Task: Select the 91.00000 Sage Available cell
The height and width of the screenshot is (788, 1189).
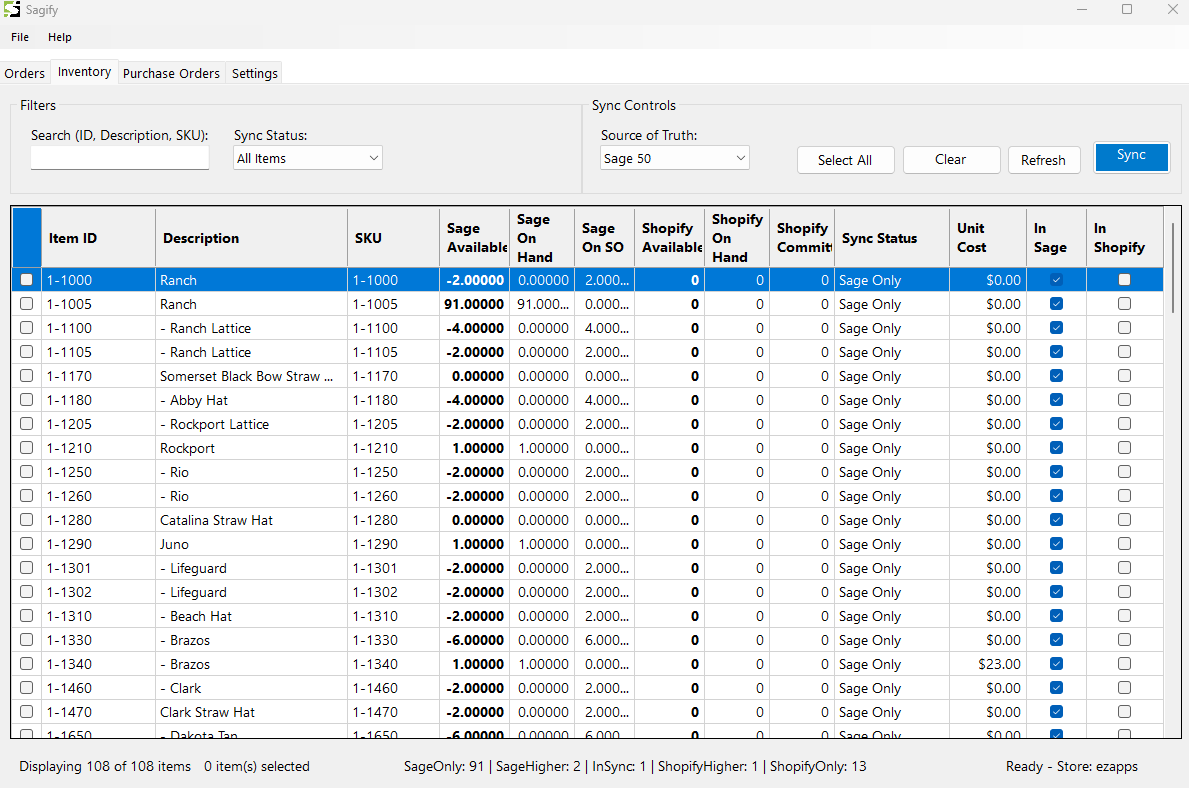Action: click(x=475, y=304)
